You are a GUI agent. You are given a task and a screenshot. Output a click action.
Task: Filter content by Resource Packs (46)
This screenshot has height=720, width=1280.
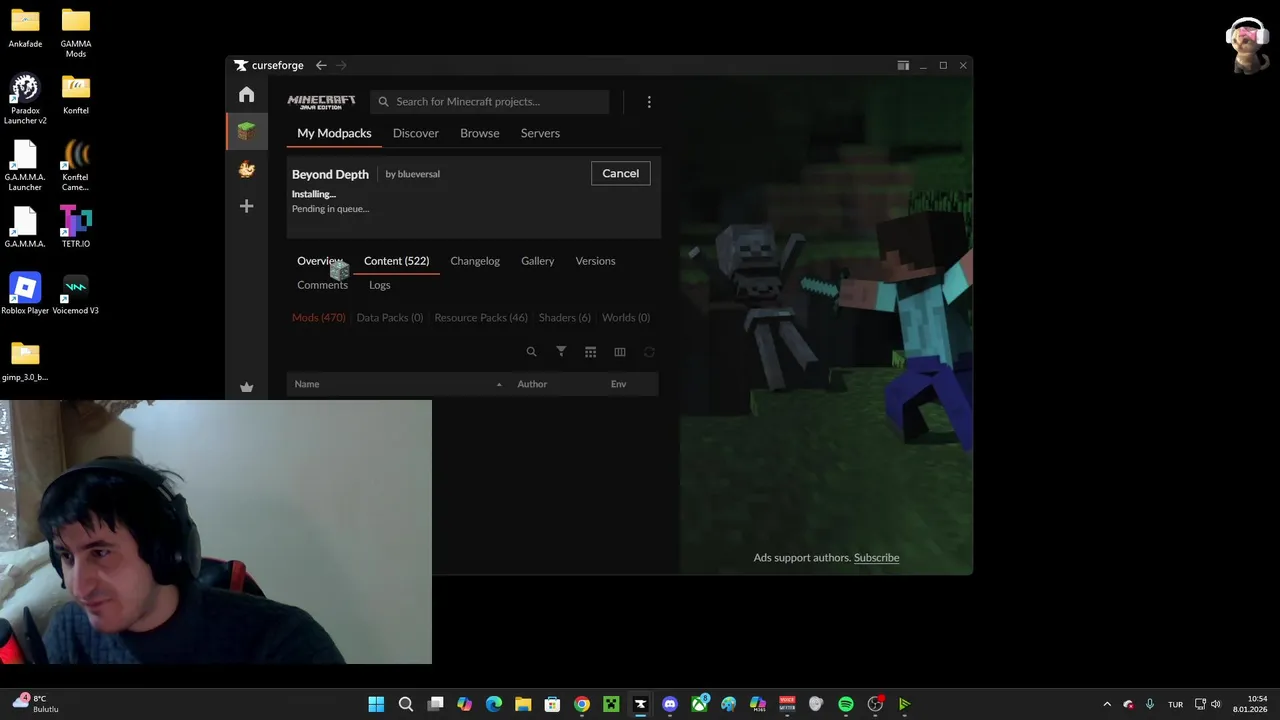pyautogui.click(x=481, y=318)
